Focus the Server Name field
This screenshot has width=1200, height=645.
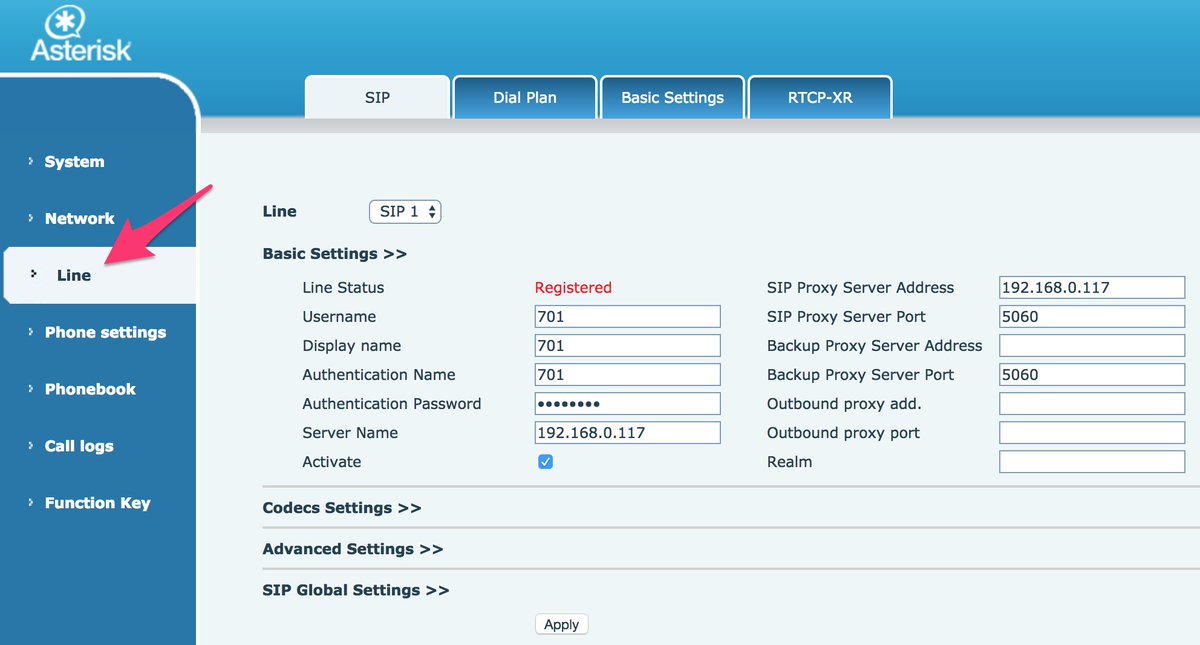tap(628, 433)
